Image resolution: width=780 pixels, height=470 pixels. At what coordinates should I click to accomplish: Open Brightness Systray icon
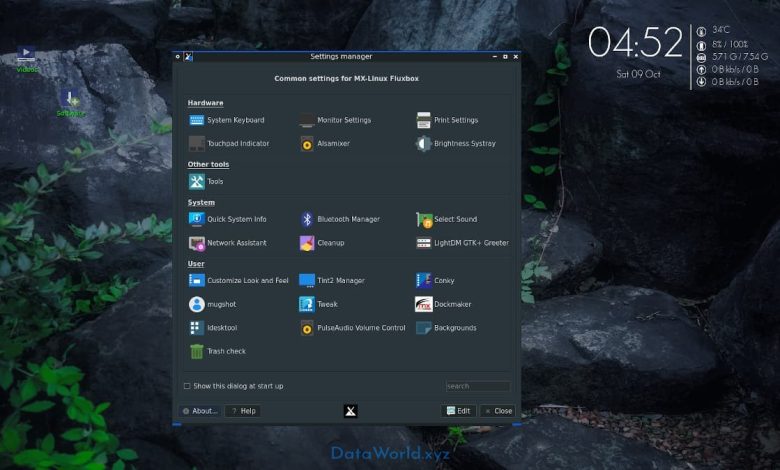pyautogui.click(x=424, y=143)
